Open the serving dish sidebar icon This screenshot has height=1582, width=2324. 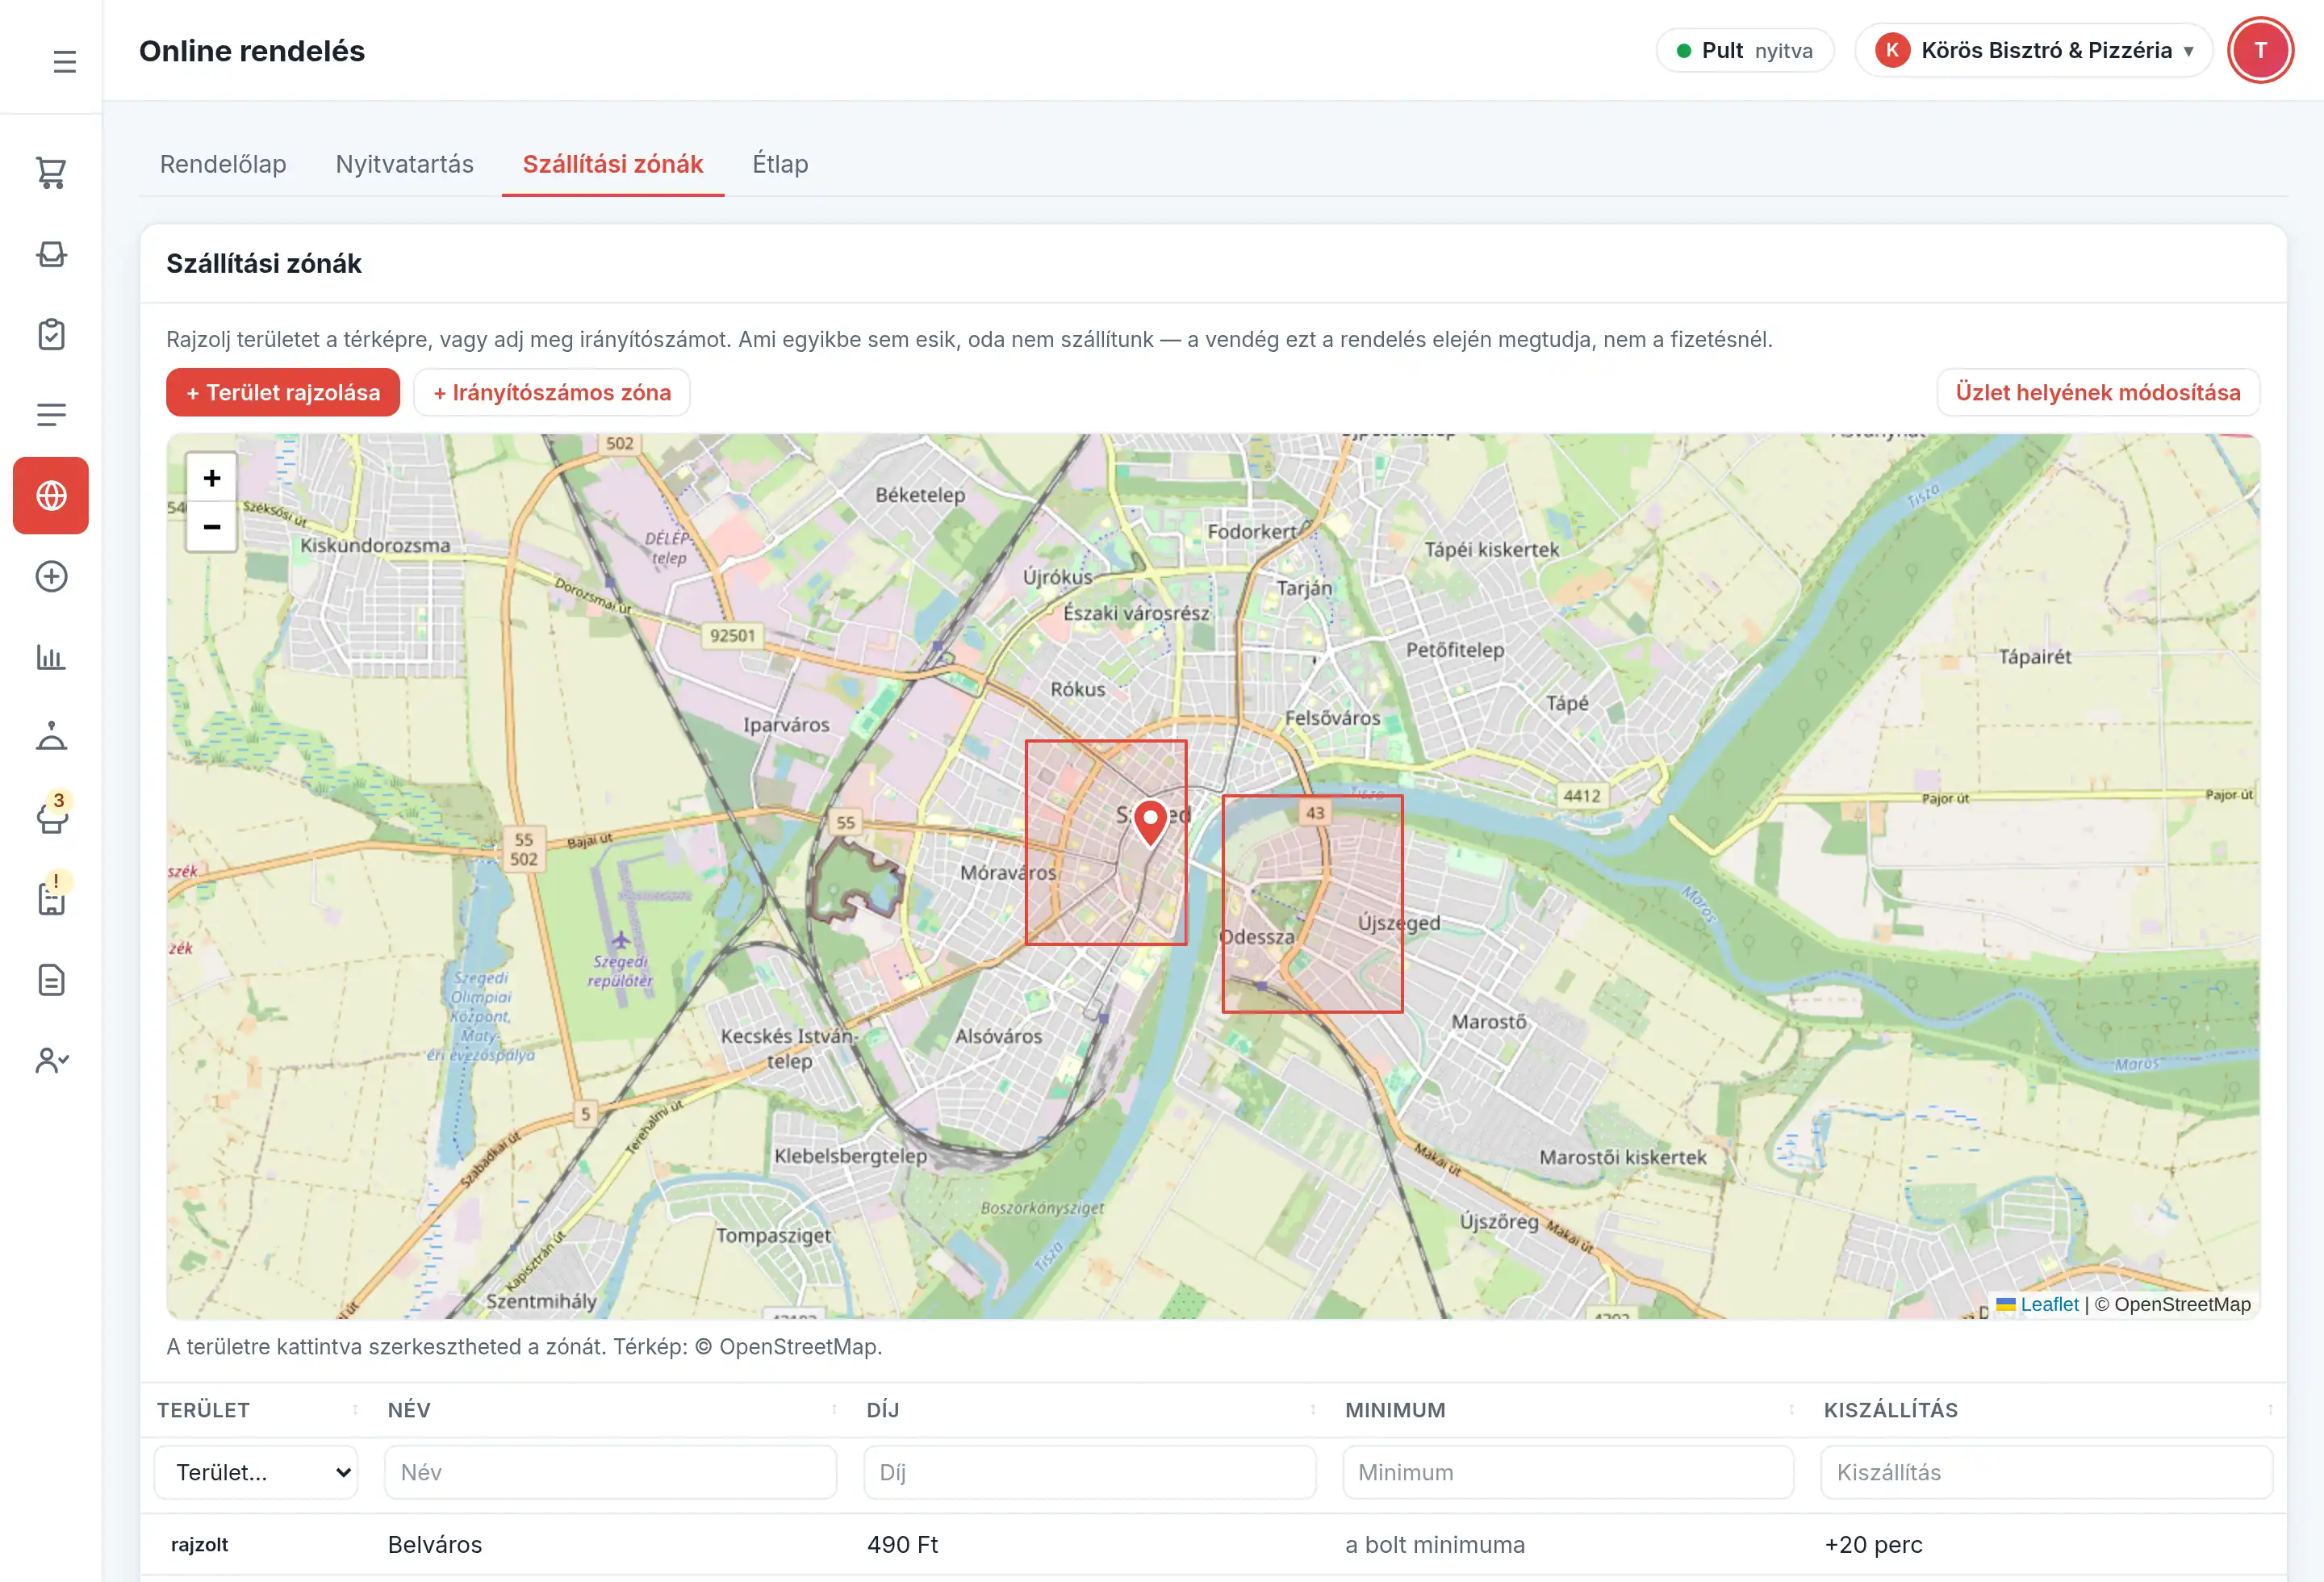tap(51, 738)
